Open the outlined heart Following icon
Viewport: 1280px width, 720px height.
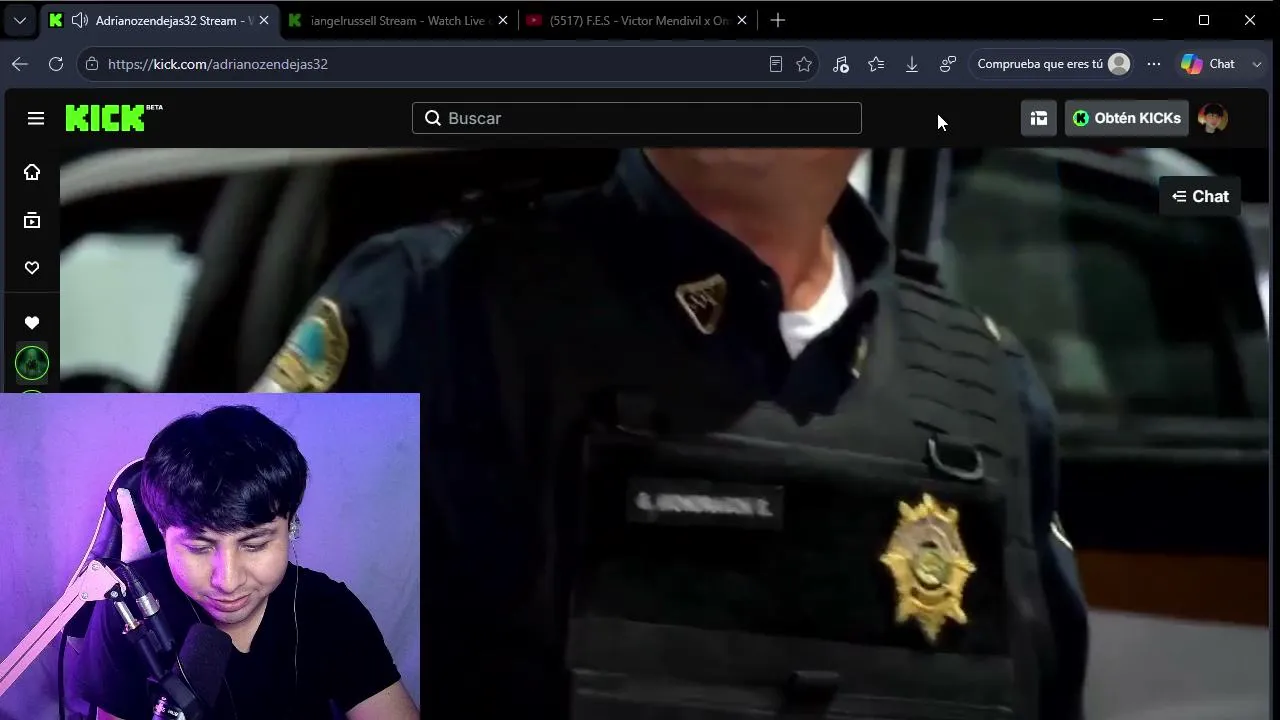pyautogui.click(x=32, y=268)
